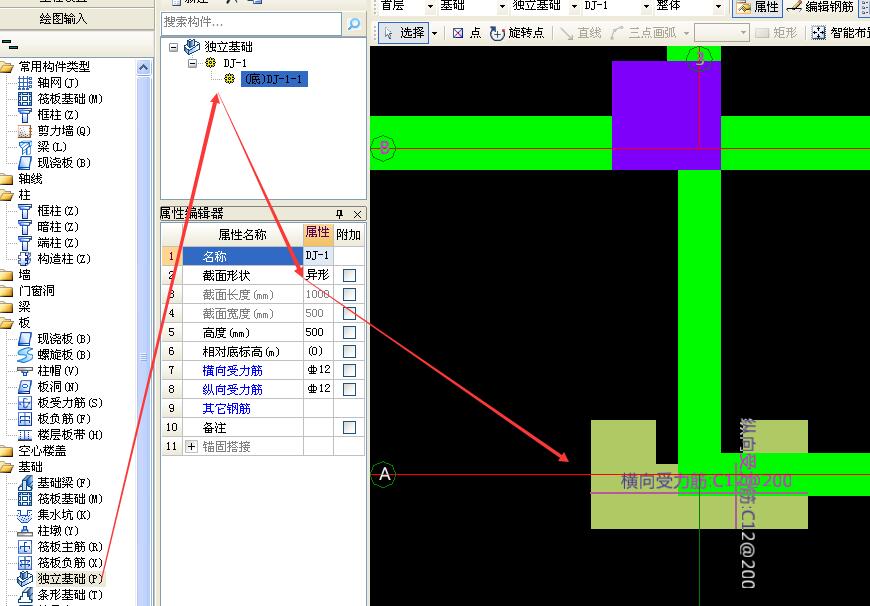
Task: Click the 编辑钢筋 toolbar button
Action: coord(820,7)
